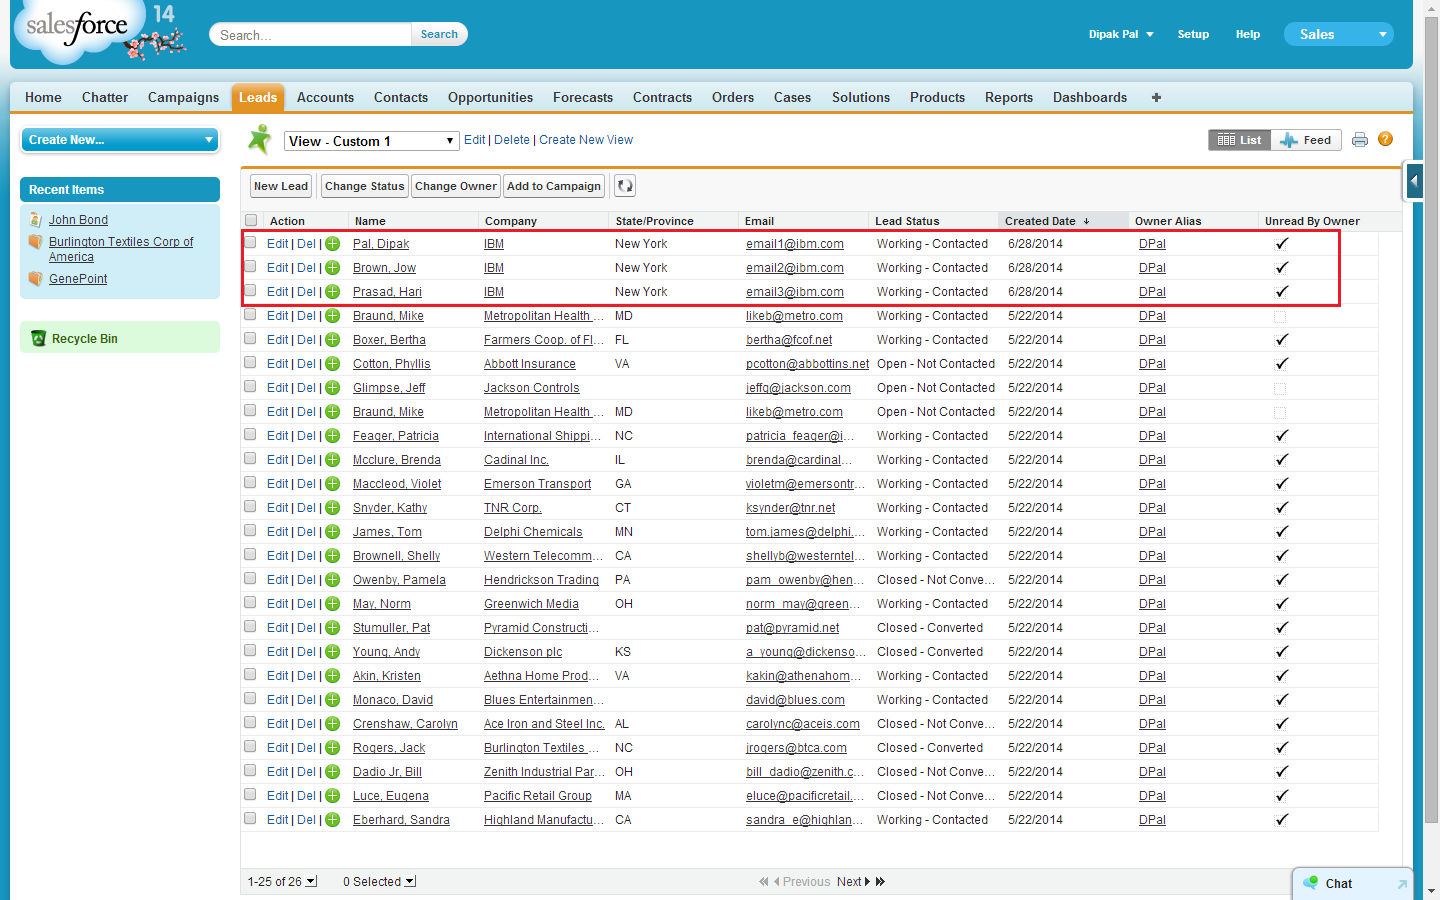Click the plus icon for all tabs
1440x900 pixels.
click(1156, 97)
